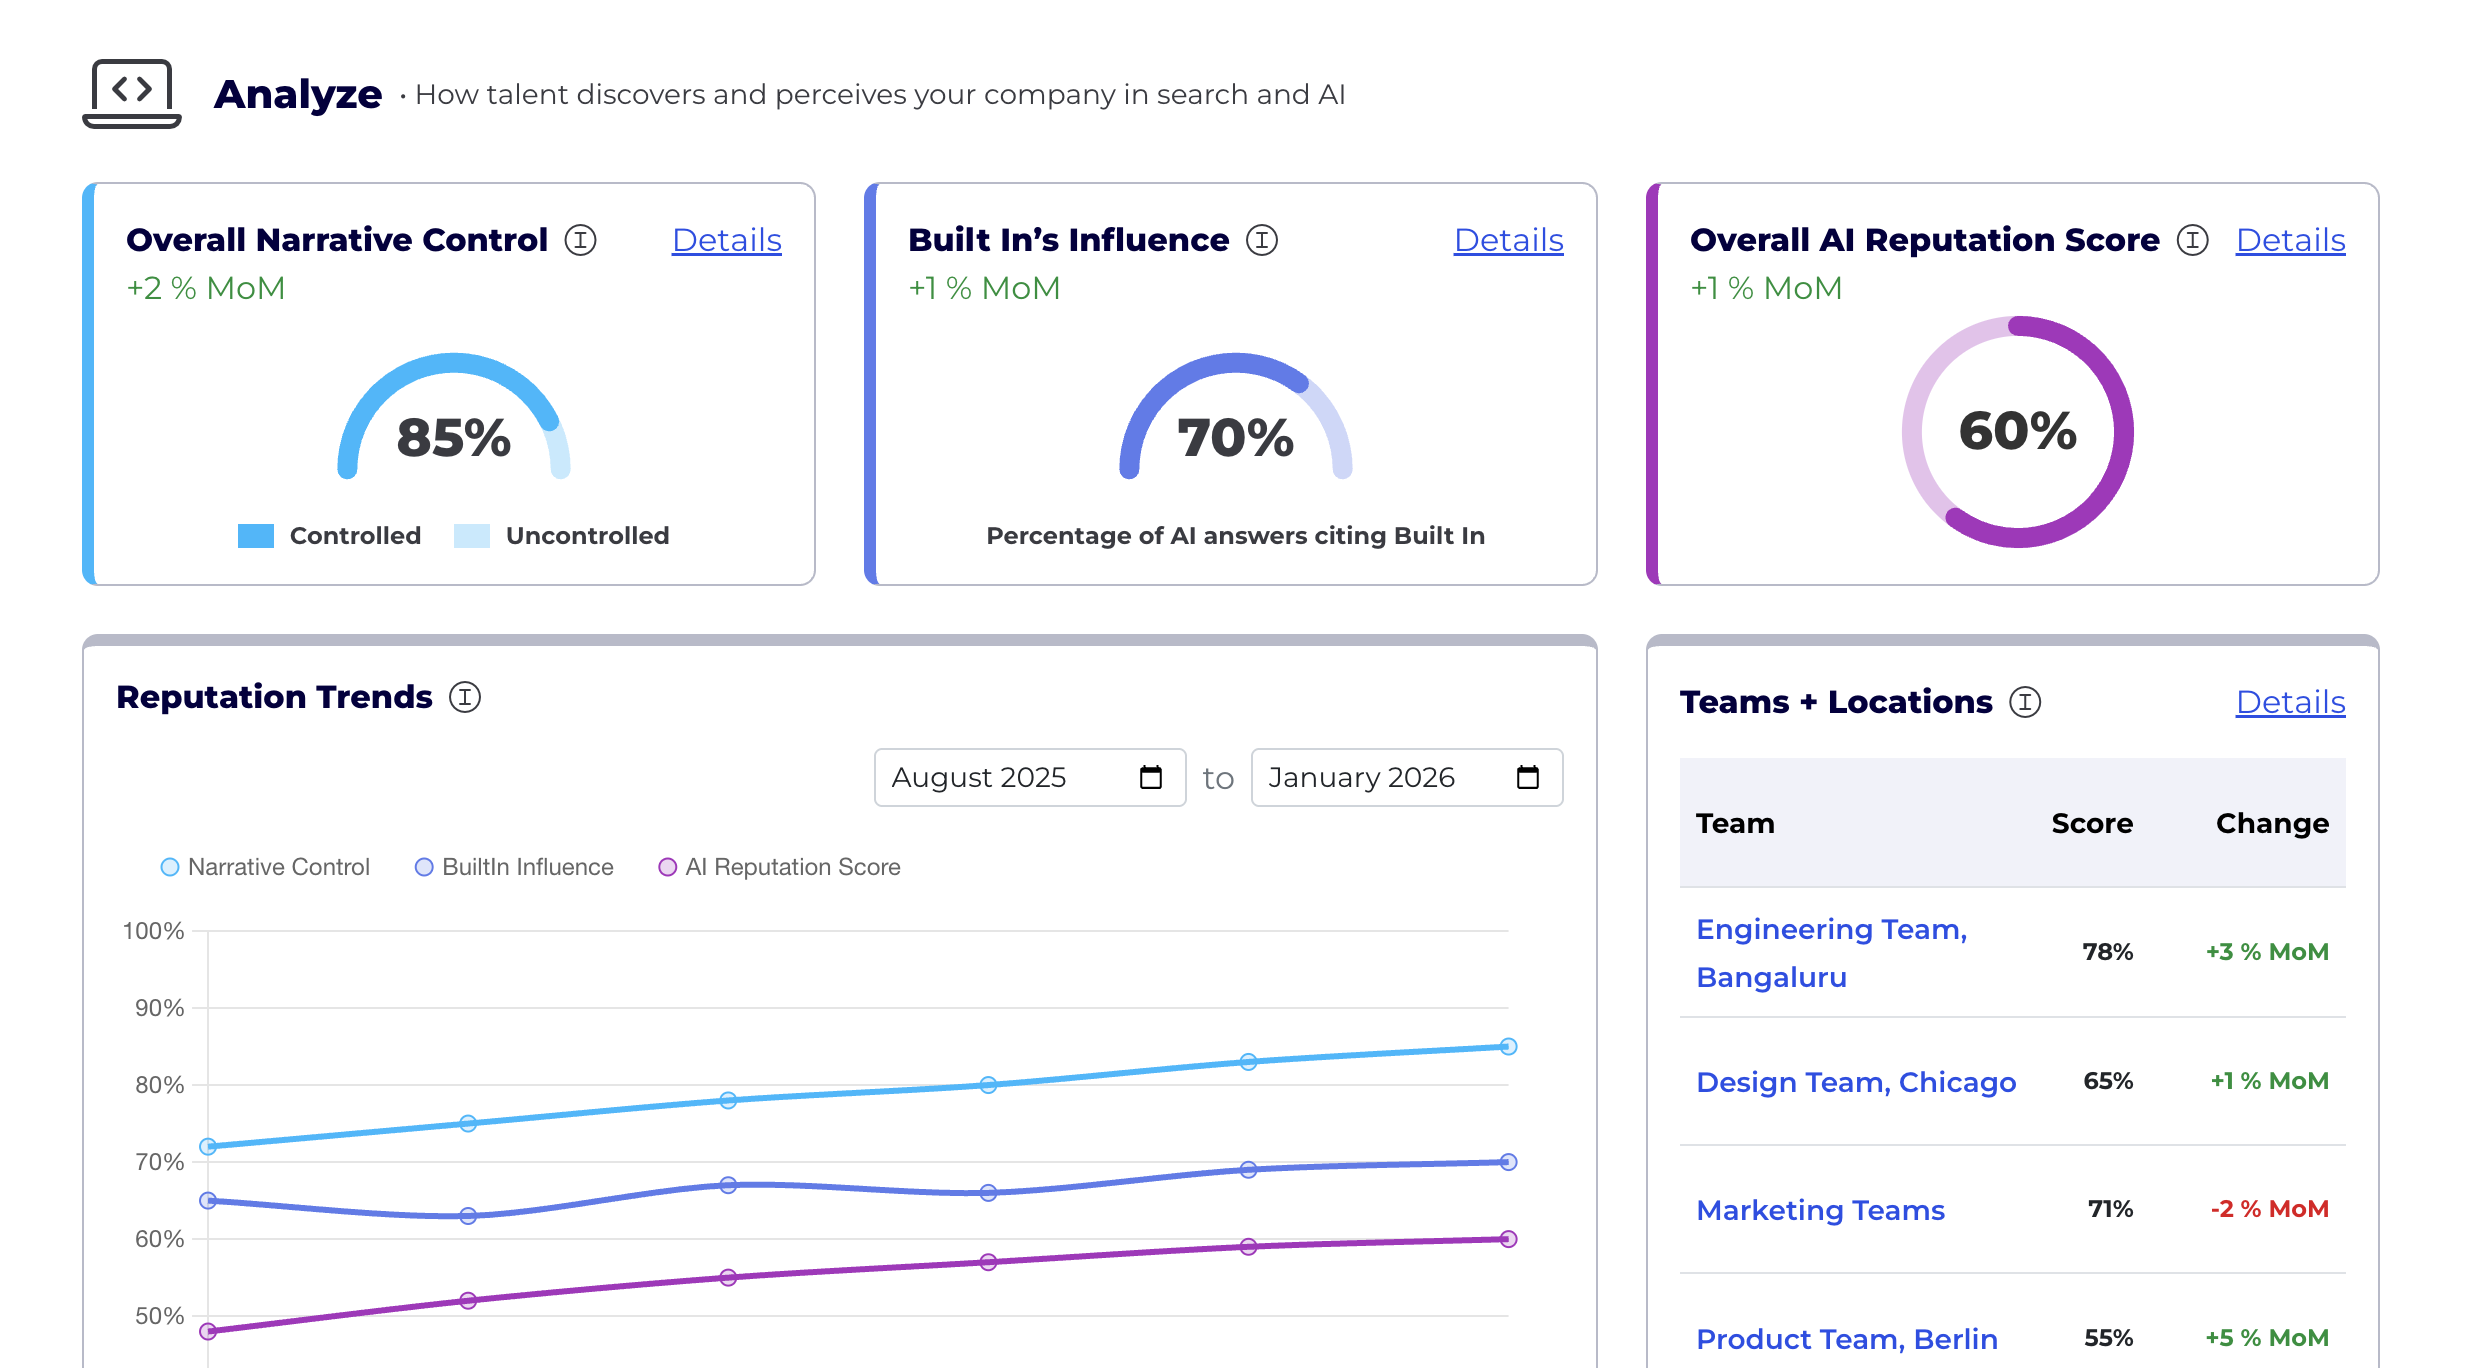Viewport: 2472px width, 1368px height.
Task: Click the 71% score for Marketing Teams
Action: click(2110, 1209)
